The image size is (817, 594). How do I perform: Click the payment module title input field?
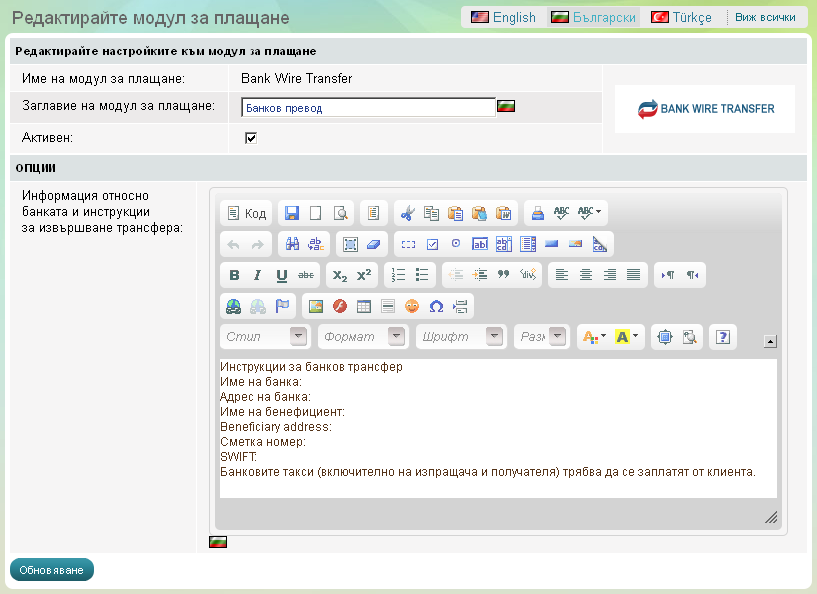pos(368,108)
